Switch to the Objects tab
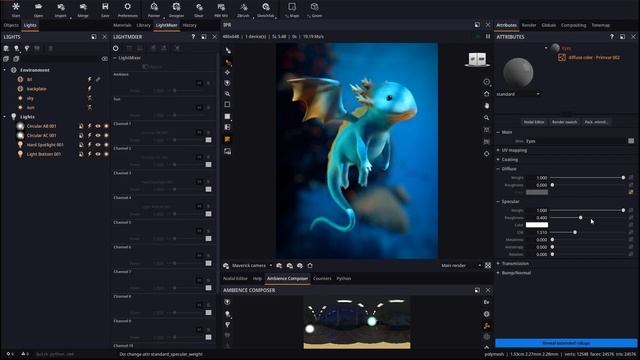640x360 pixels. click(x=11, y=25)
